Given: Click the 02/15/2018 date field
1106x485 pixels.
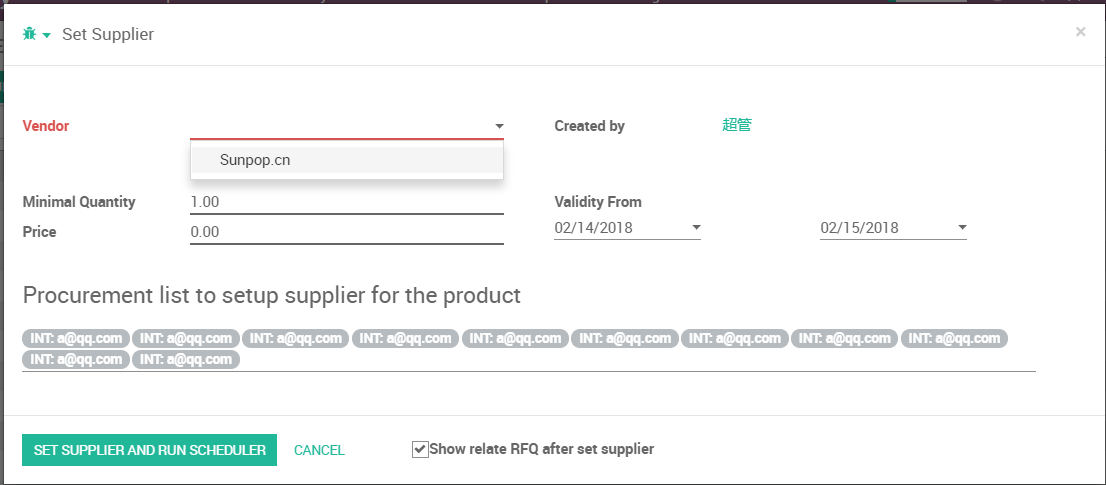Looking at the screenshot, I should pyautogui.click(x=885, y=228).
